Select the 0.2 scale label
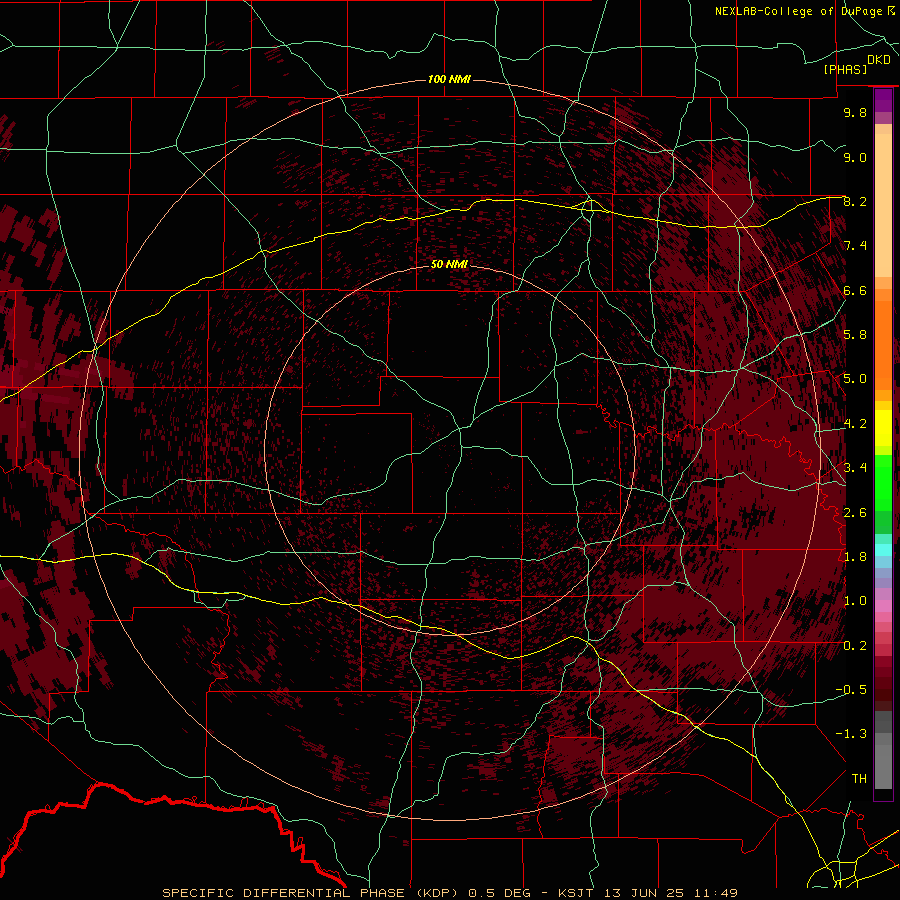The image size is (900, 900). point(855,645)
